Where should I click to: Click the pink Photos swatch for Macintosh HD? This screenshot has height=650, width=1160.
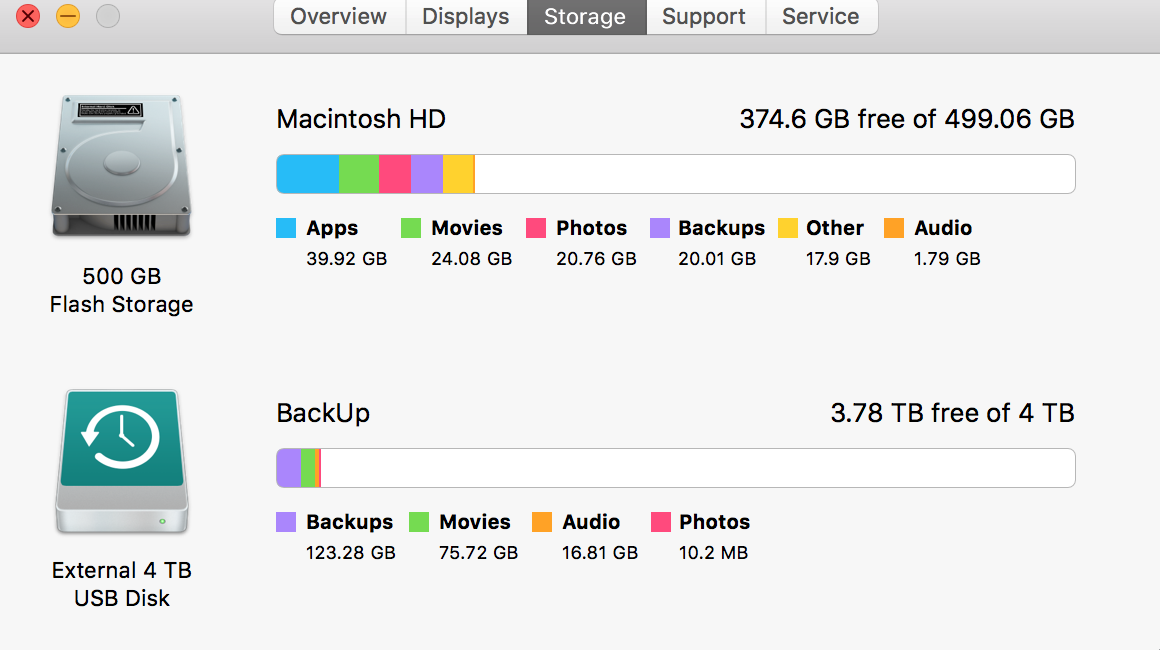coord(536,228)
